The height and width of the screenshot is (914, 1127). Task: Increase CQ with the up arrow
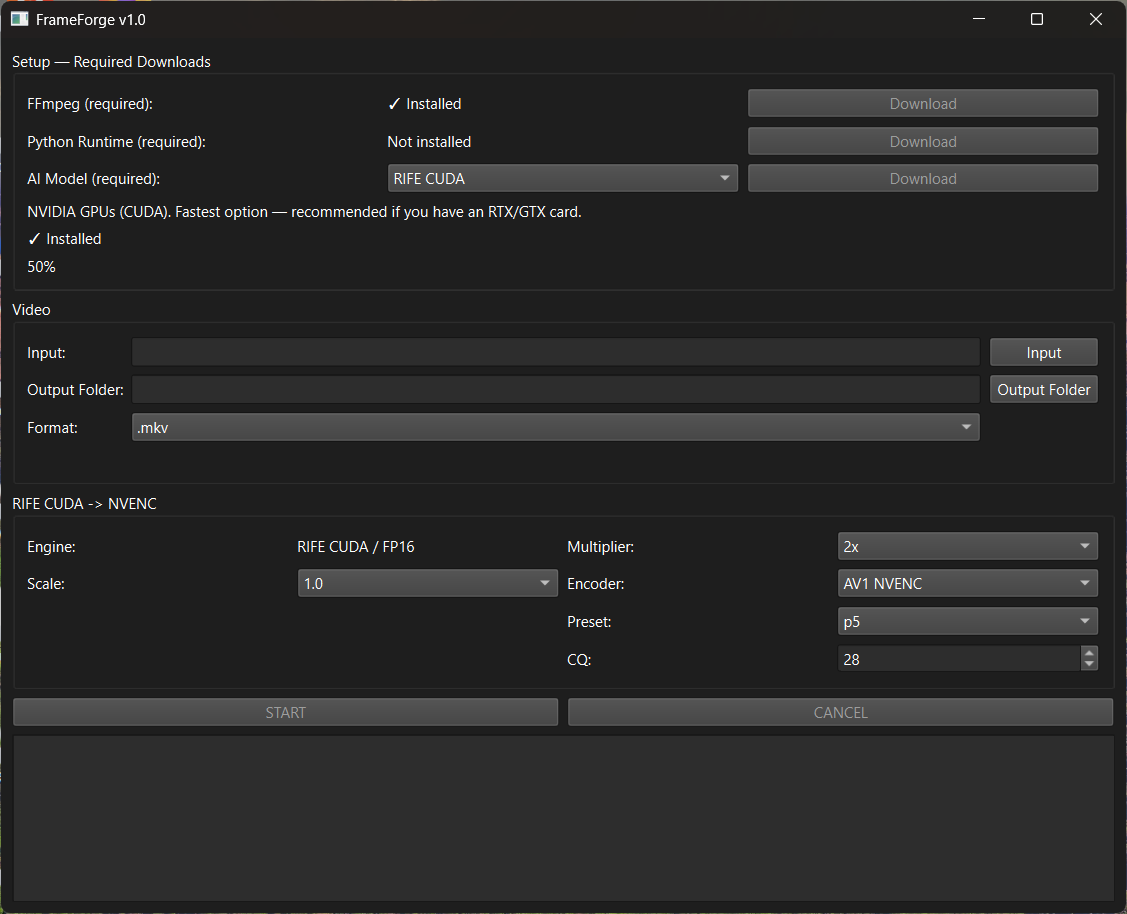click(1089, 652)
